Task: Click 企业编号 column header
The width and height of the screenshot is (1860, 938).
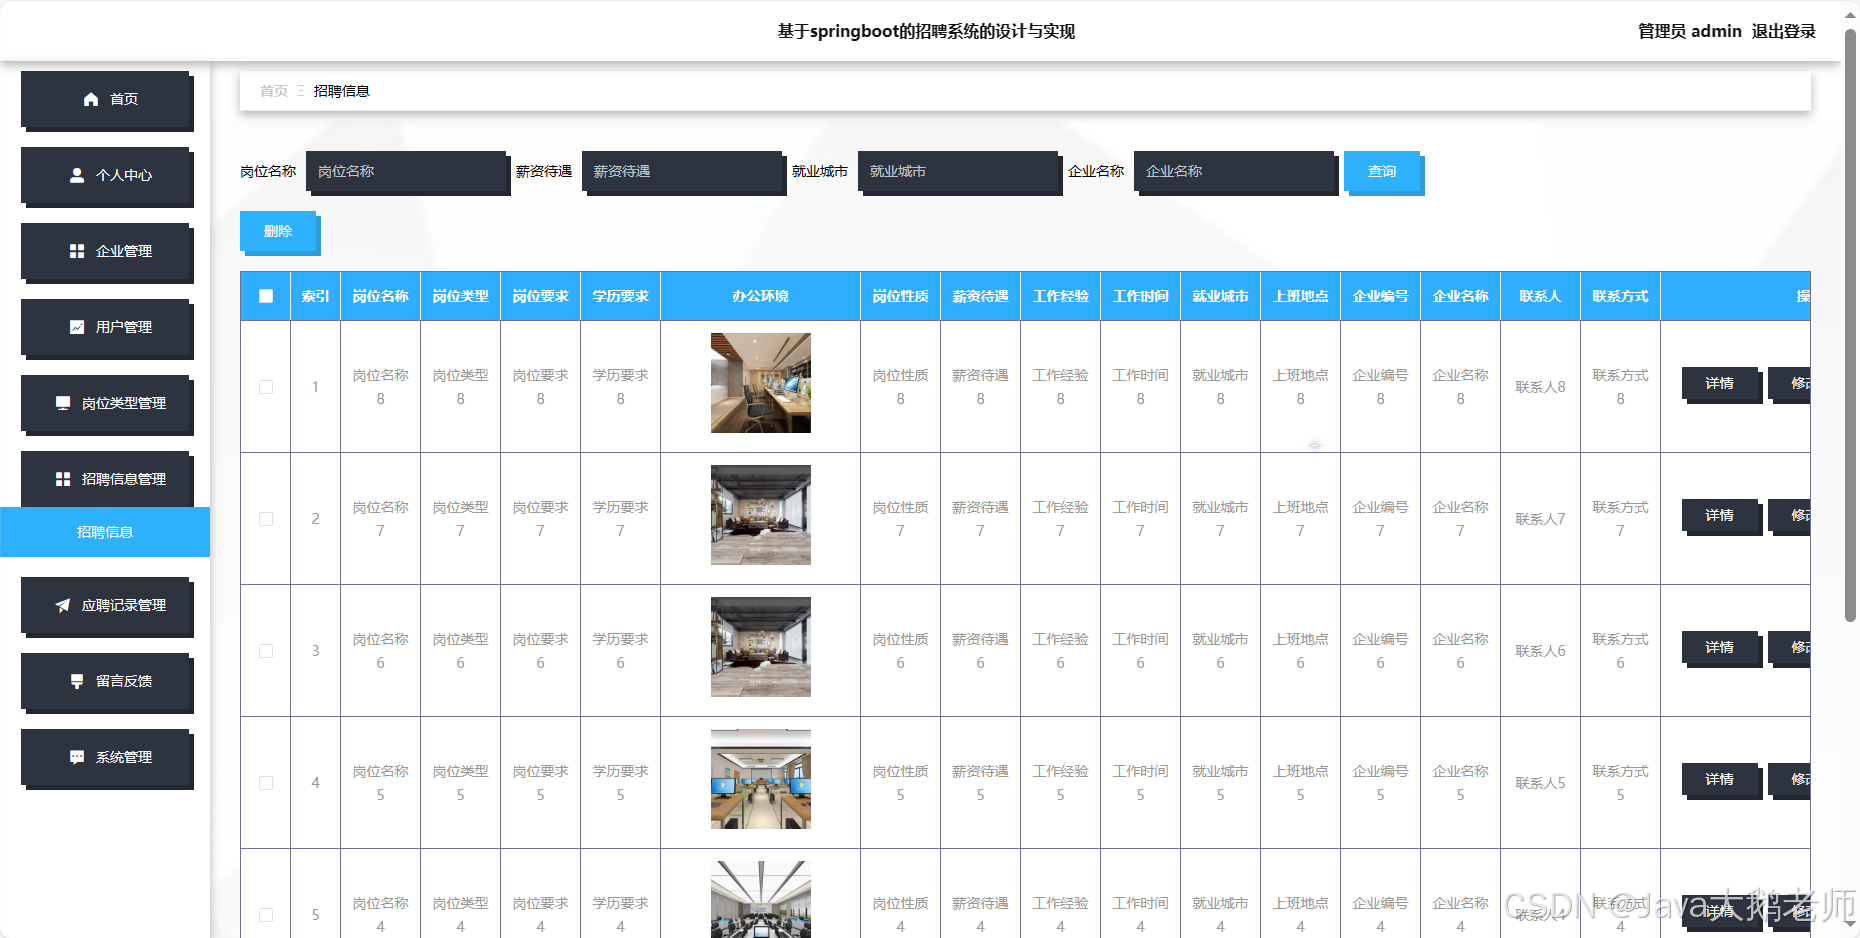Action: point(1381,296)
